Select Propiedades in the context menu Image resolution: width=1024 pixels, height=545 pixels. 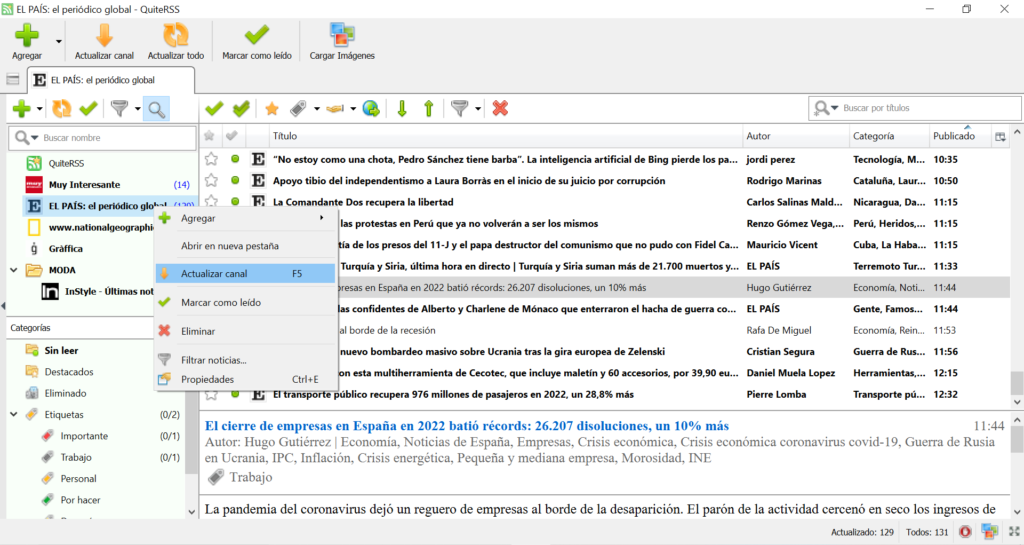[x=207, y=379]
